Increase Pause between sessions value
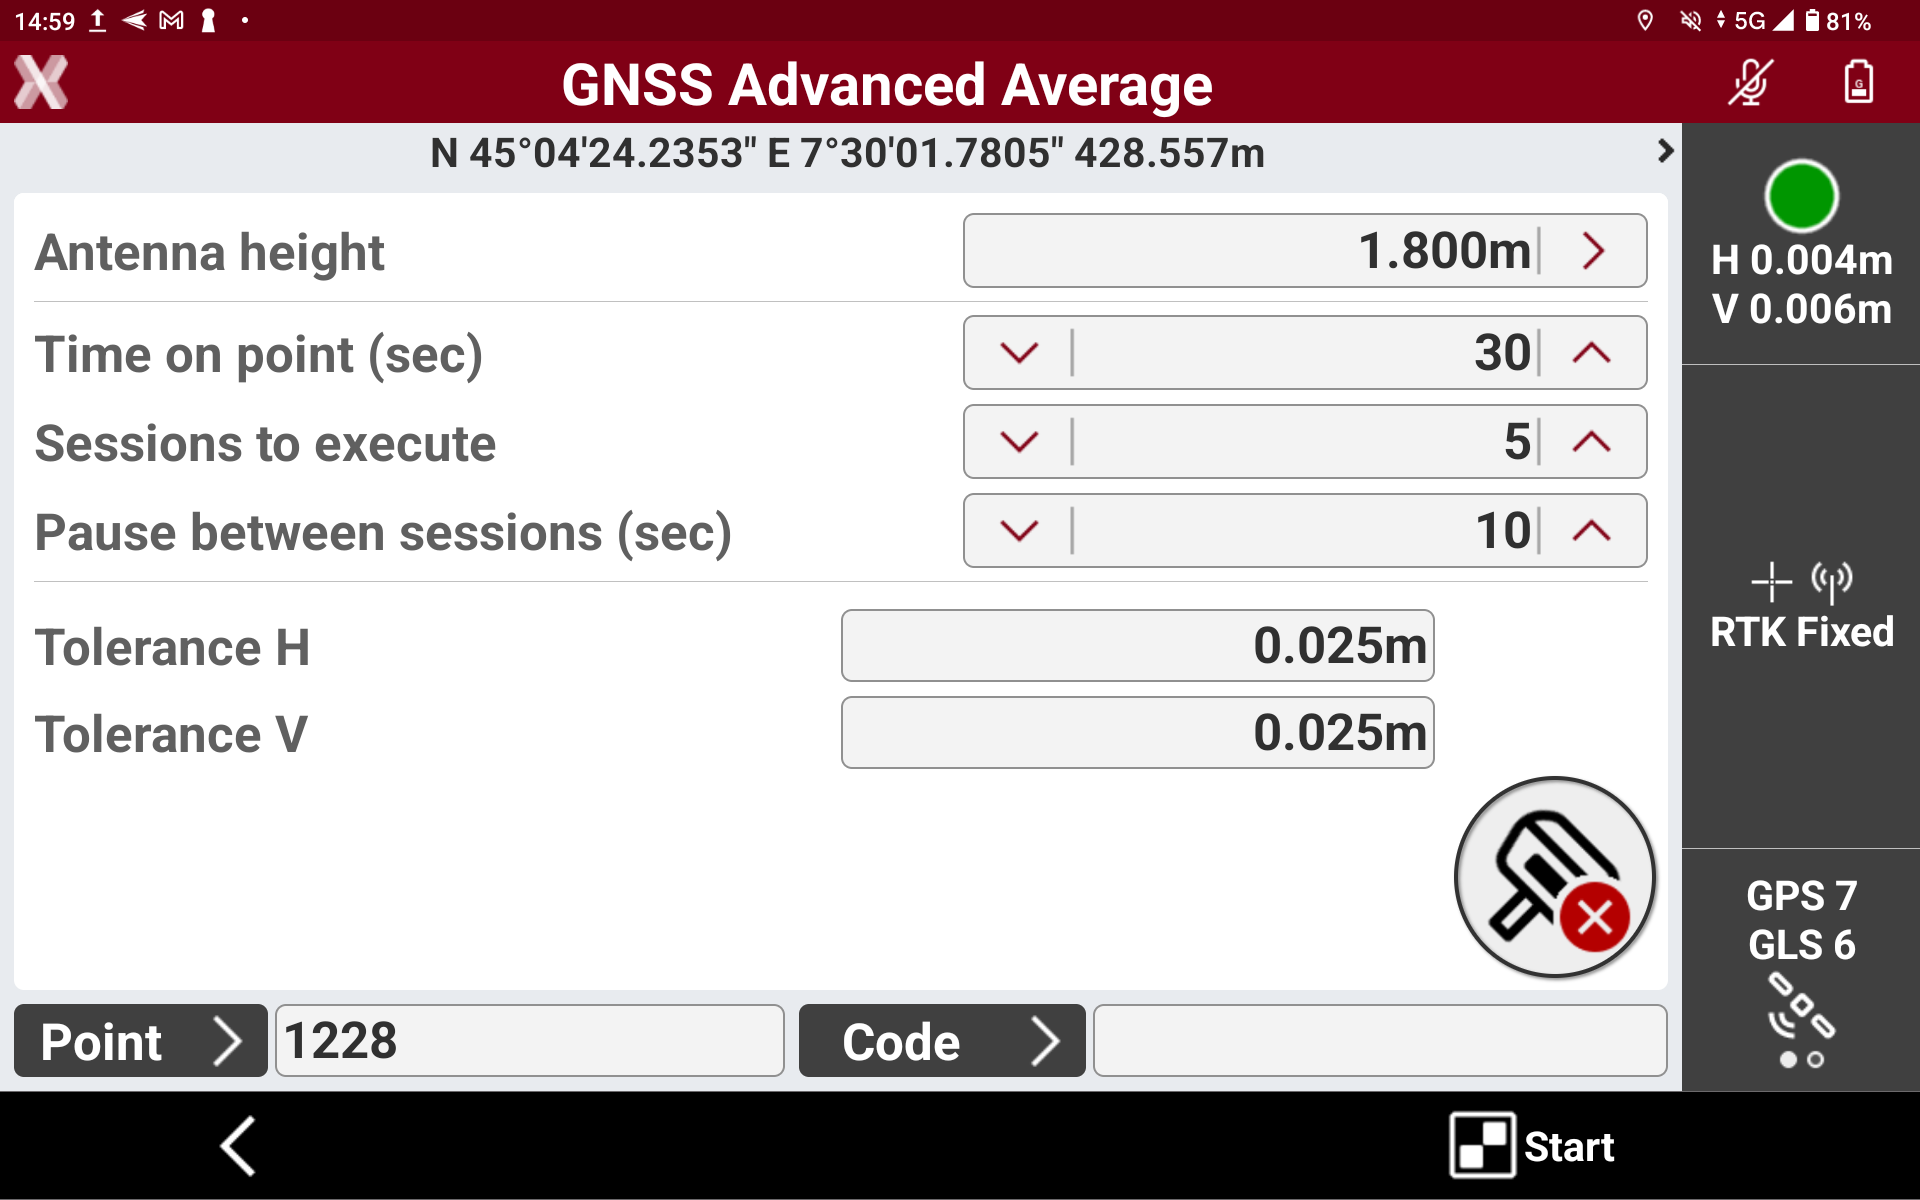 (1591, 531)
